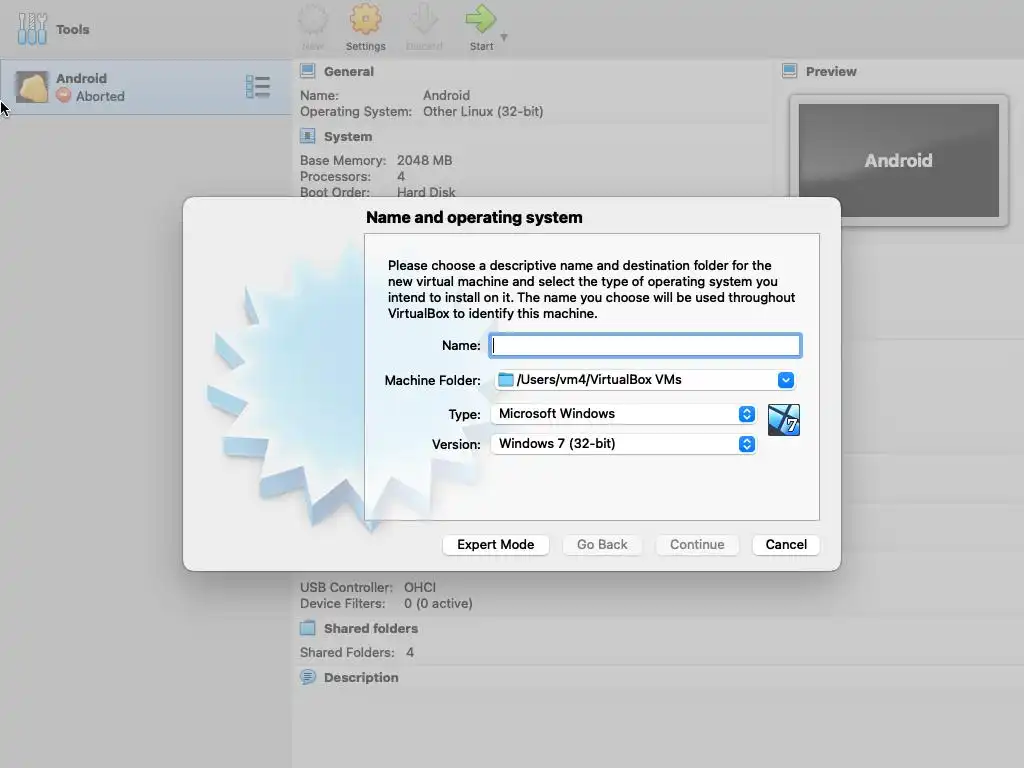This screenshot has height=768, width=1024.
Task: Click the Go Back button
Action: (602, 545)
